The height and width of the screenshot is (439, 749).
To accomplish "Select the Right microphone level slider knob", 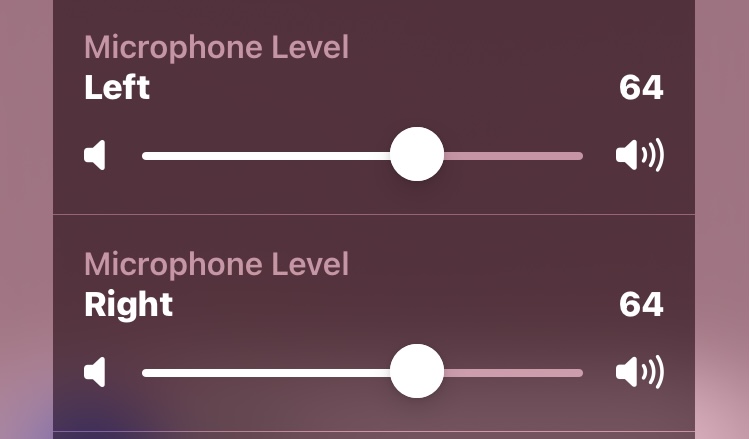I will point(417,371).
